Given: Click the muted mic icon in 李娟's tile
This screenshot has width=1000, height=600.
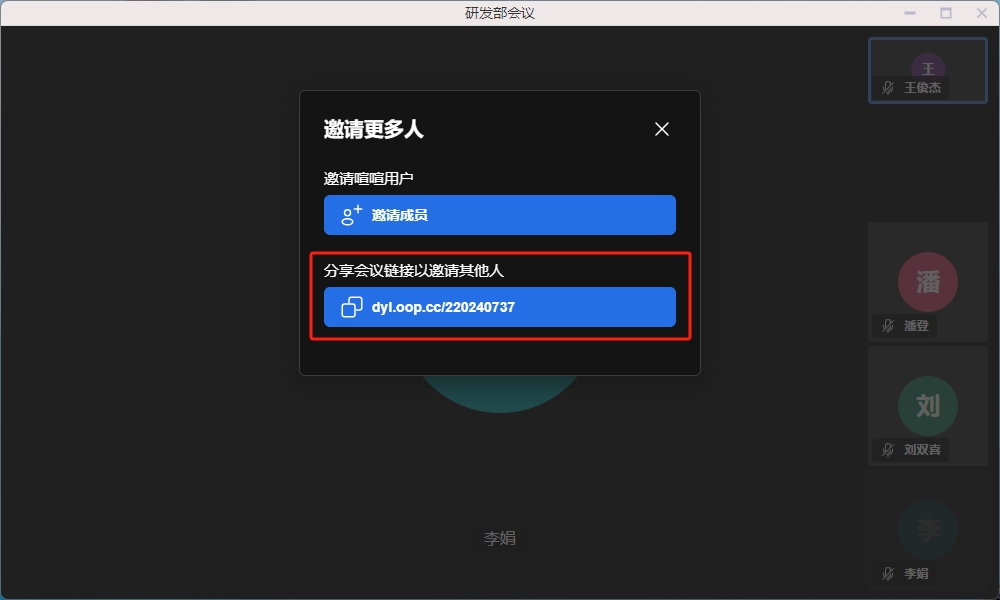Looking at the screenshot, I should [888, 574].
